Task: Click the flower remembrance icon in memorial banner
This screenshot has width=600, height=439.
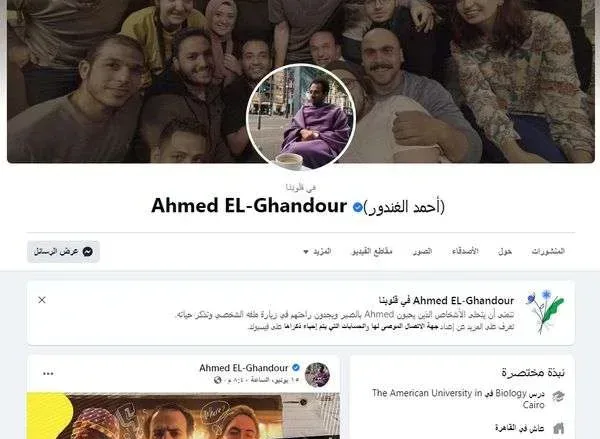Action: [x=546, y=311]
